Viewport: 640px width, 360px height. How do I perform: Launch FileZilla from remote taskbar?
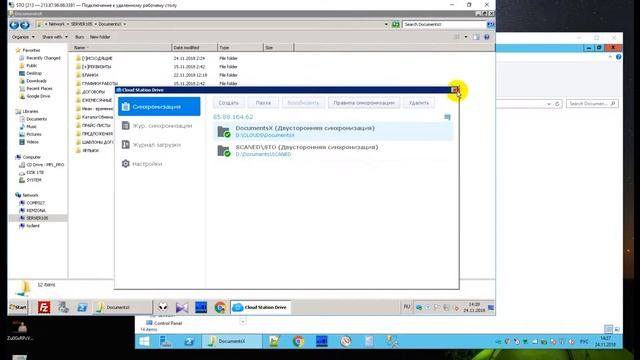point(44,307)
